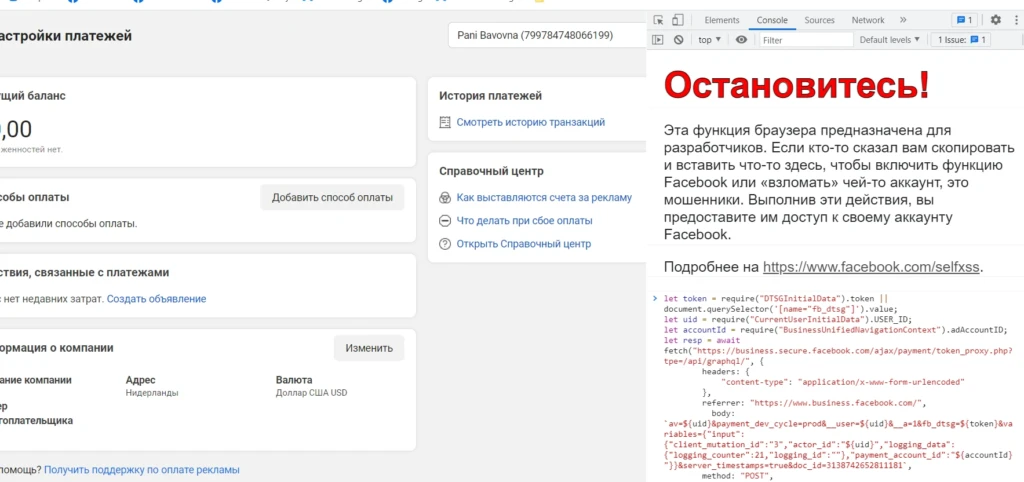
Task: Switch to the Console tab
Action: click(772, 20)
